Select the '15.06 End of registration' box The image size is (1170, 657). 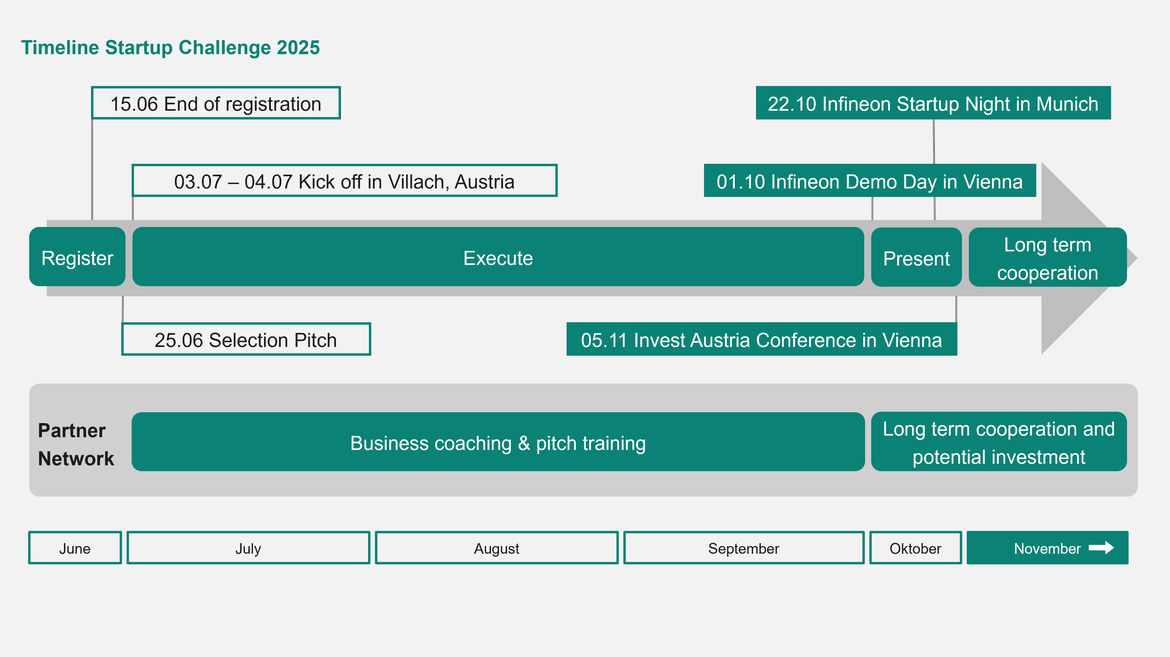(x=216, y=103)
